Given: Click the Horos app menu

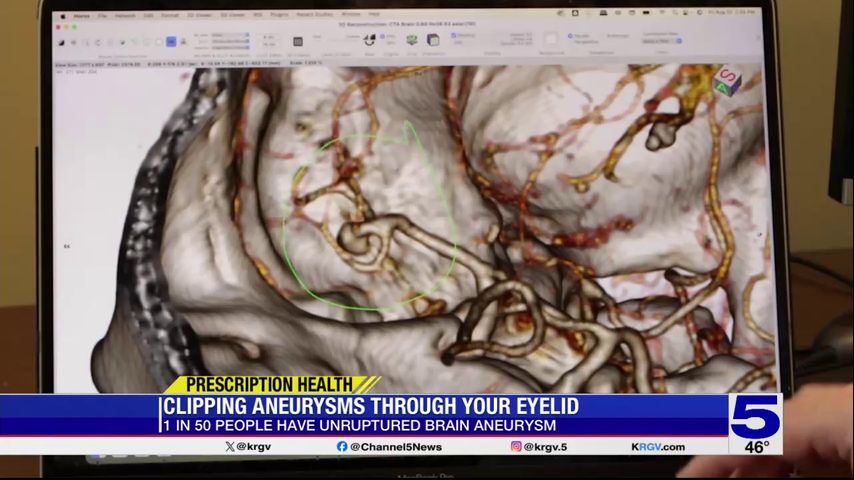Looking at the screenshot, I should (81, 16).
